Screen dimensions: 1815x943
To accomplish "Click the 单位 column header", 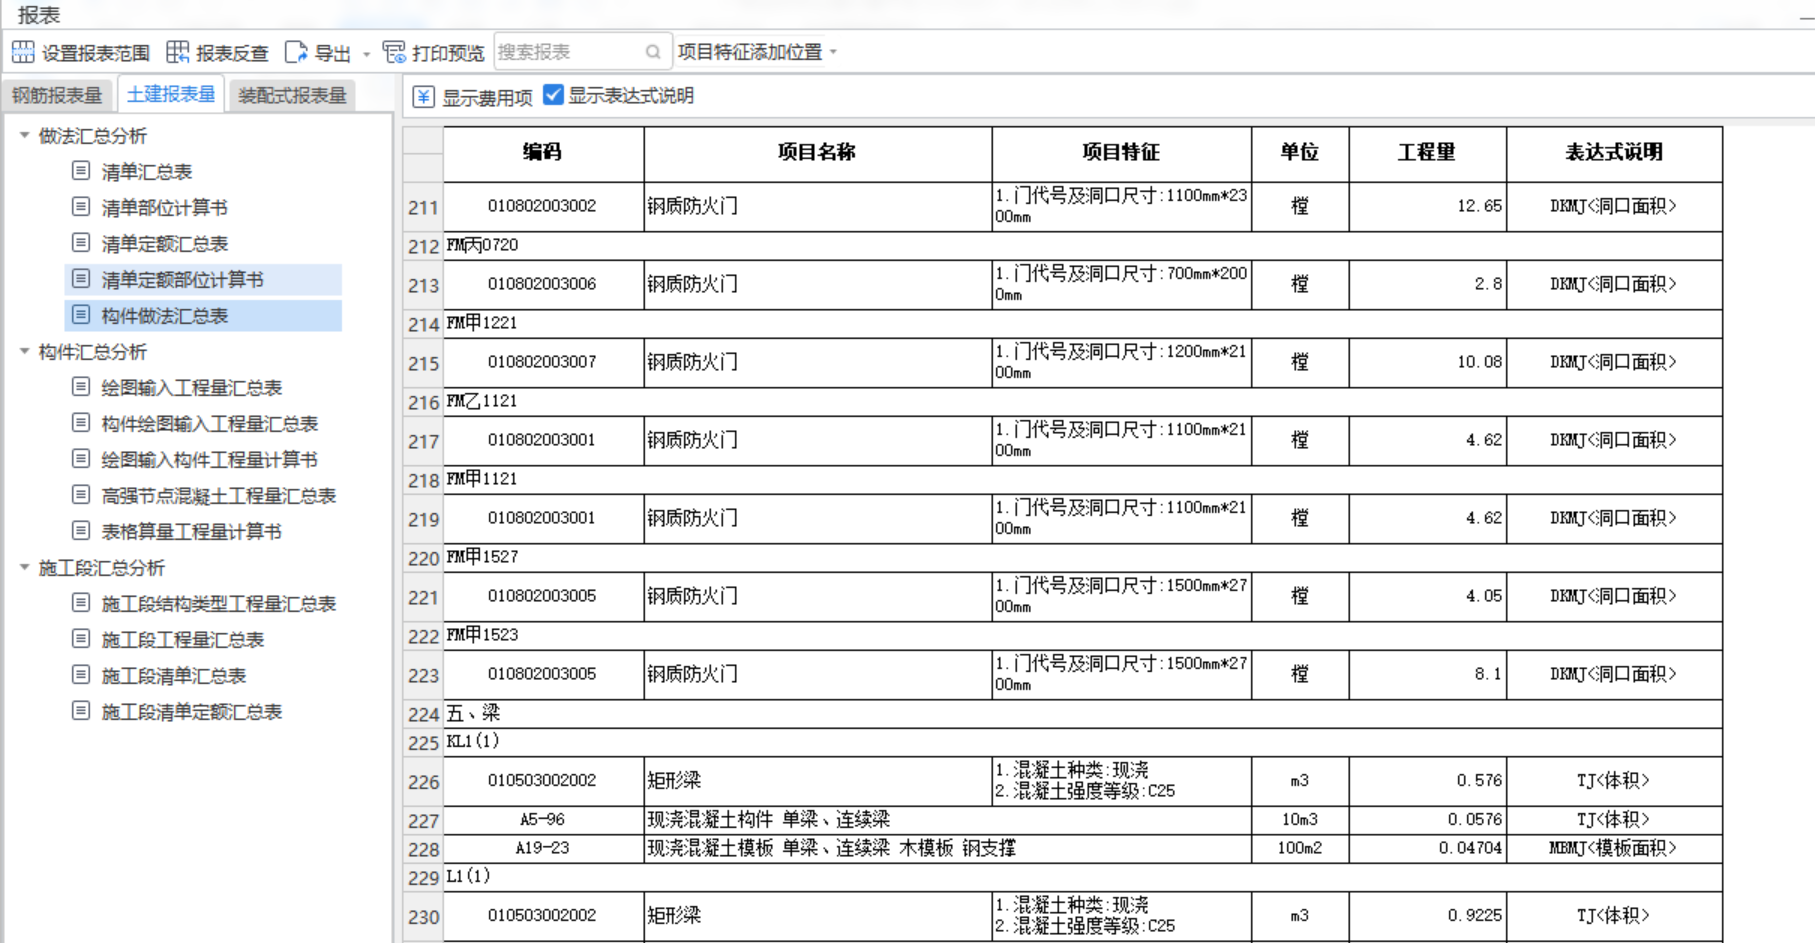I will click(x=1300, y=153).
